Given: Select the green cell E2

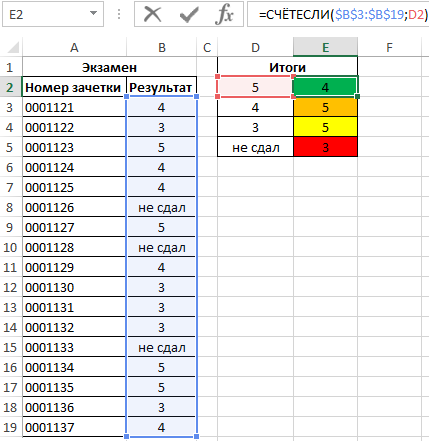Looking at the screenshot, I should click(x=325, y=87).
